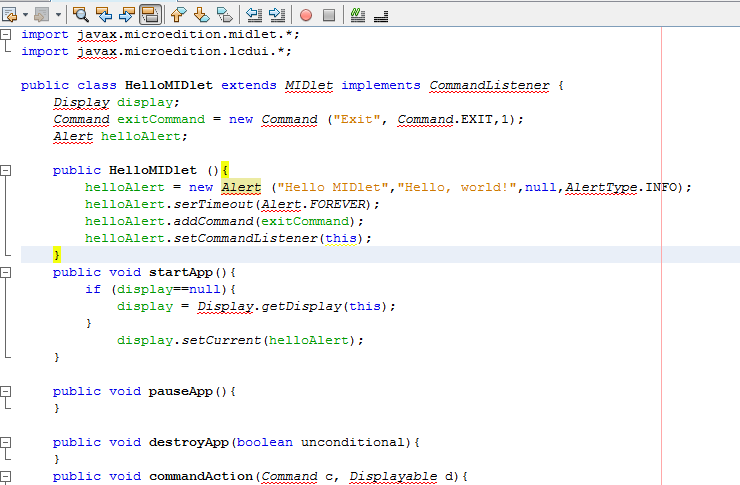This screenshot has height=485, width=740.
Task: Click the Shift Line Right icon
Action: click(277, 15)
